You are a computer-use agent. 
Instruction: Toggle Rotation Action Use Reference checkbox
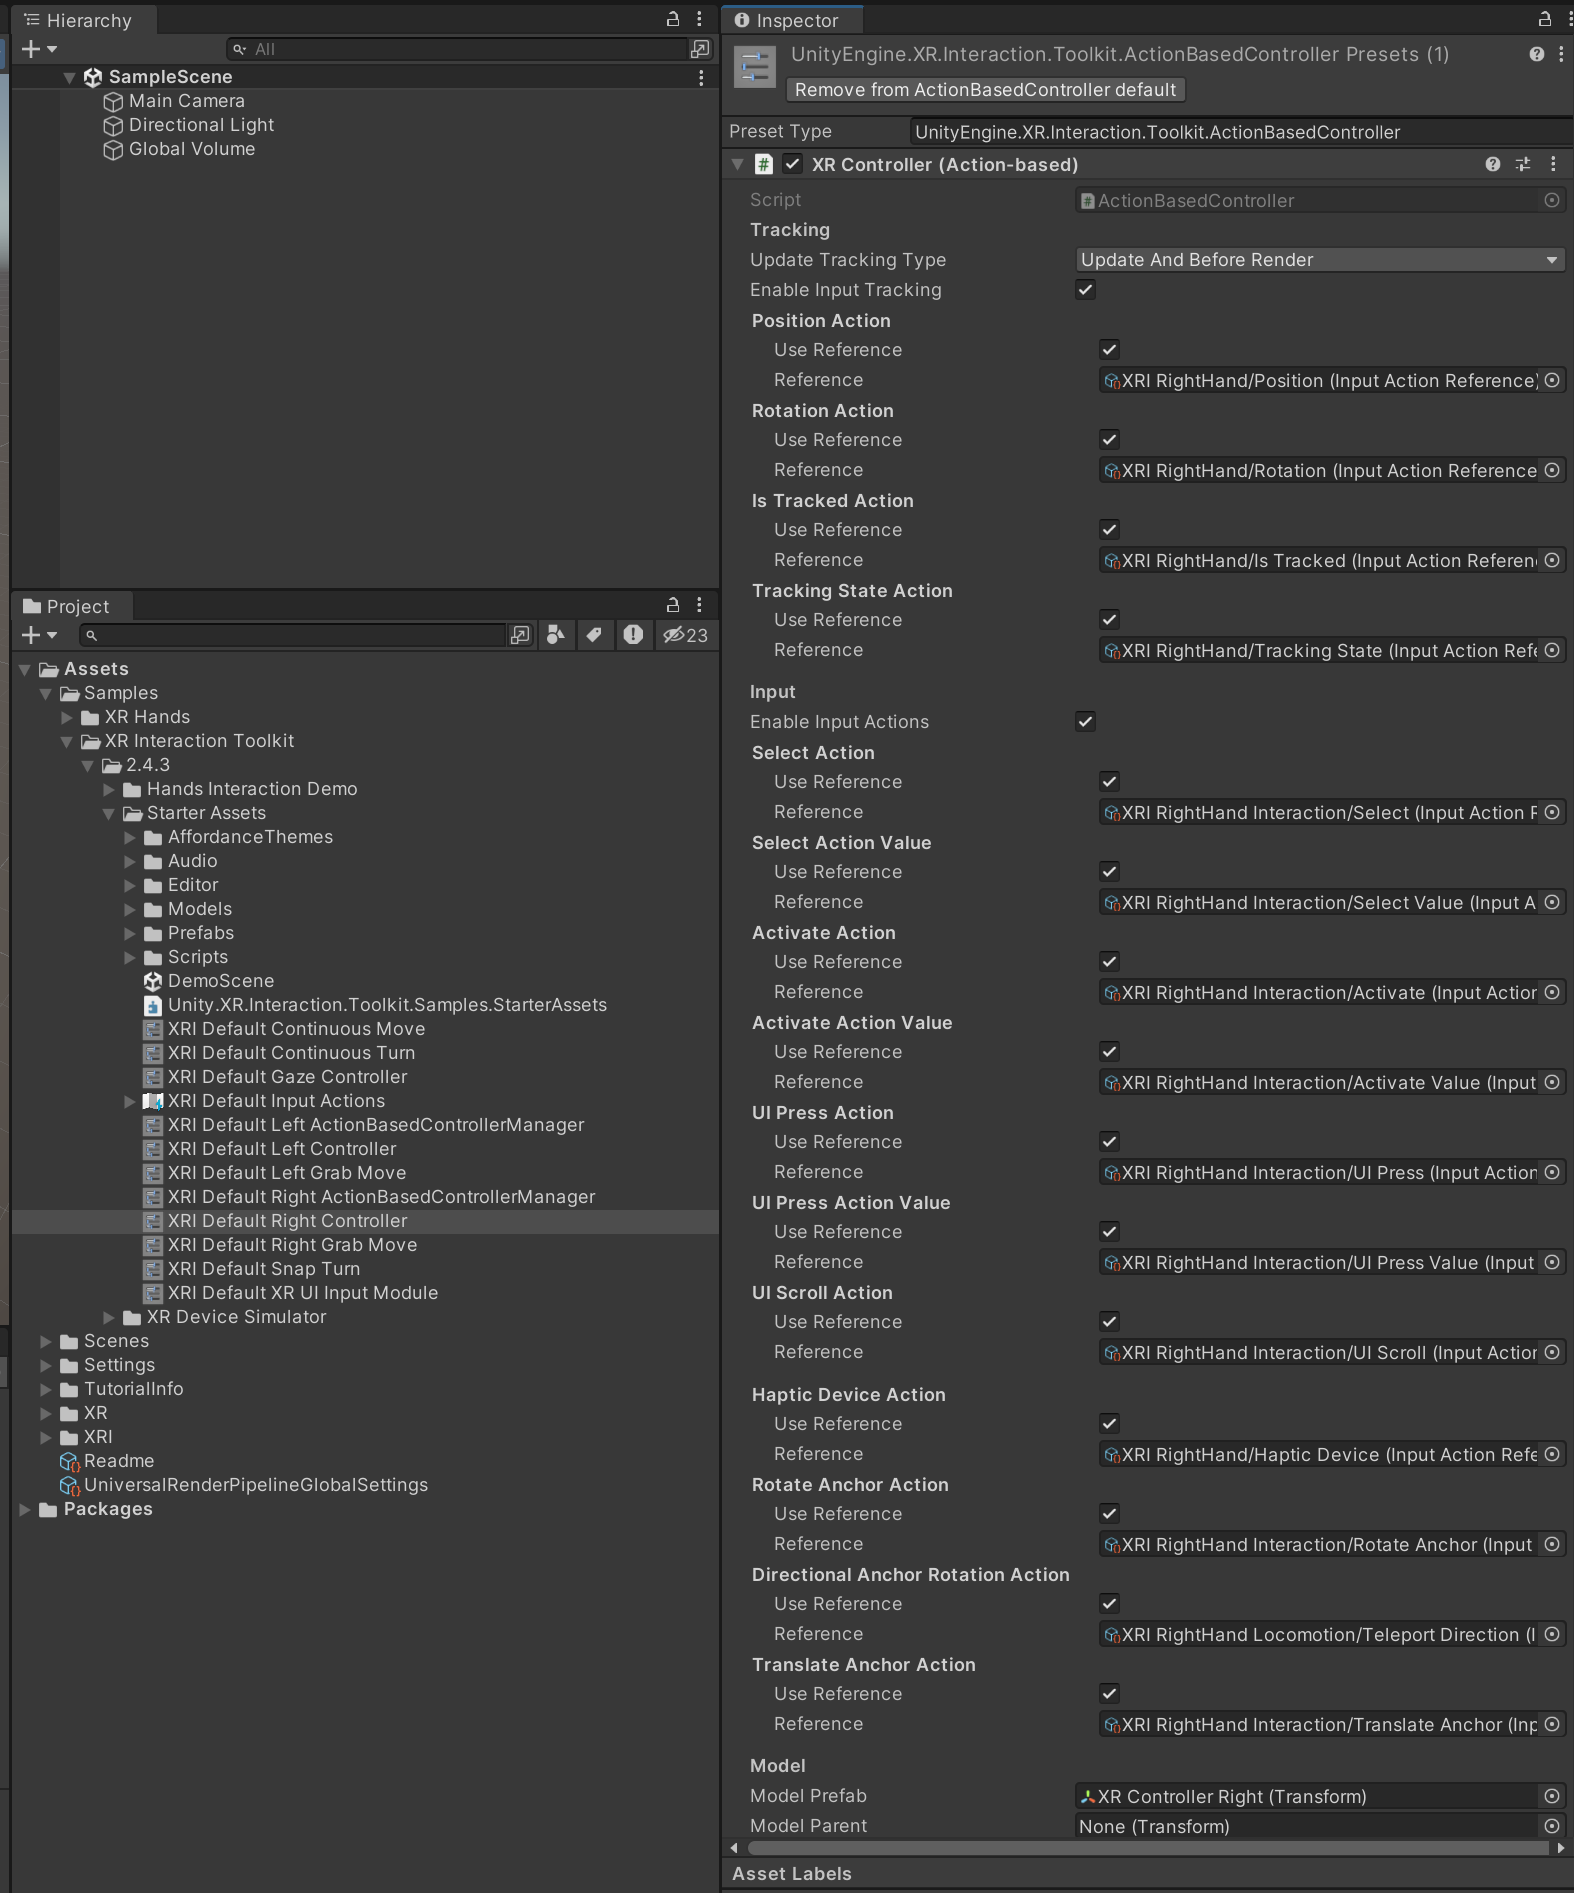click(1109, 440)
